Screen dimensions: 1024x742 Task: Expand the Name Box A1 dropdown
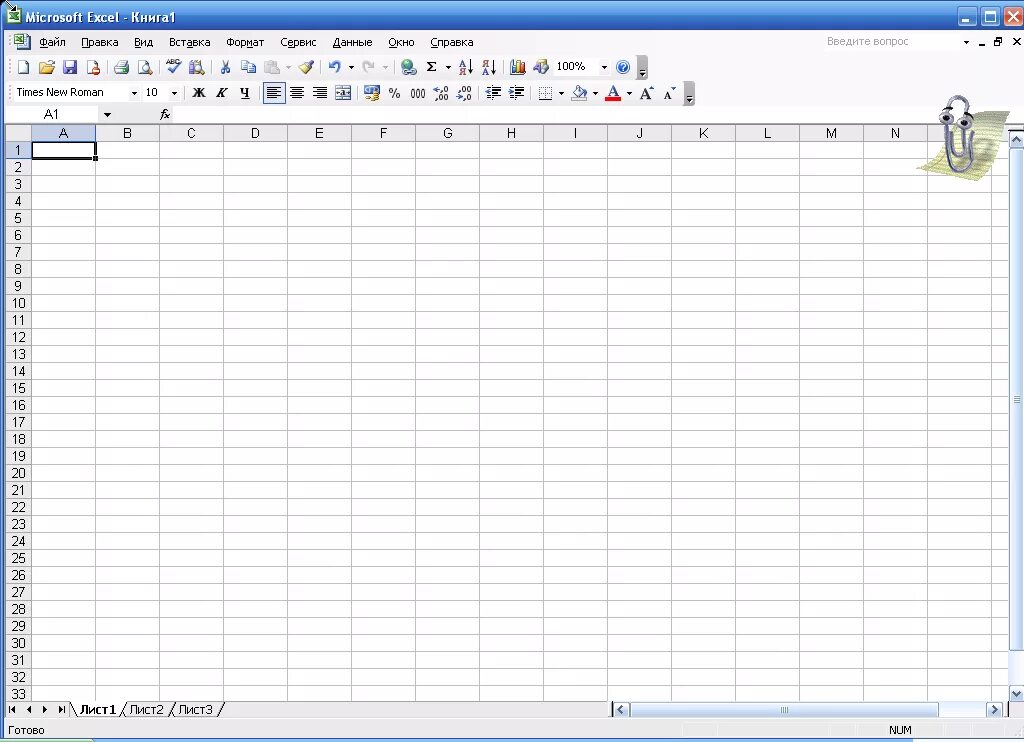[x=107, y=115]
